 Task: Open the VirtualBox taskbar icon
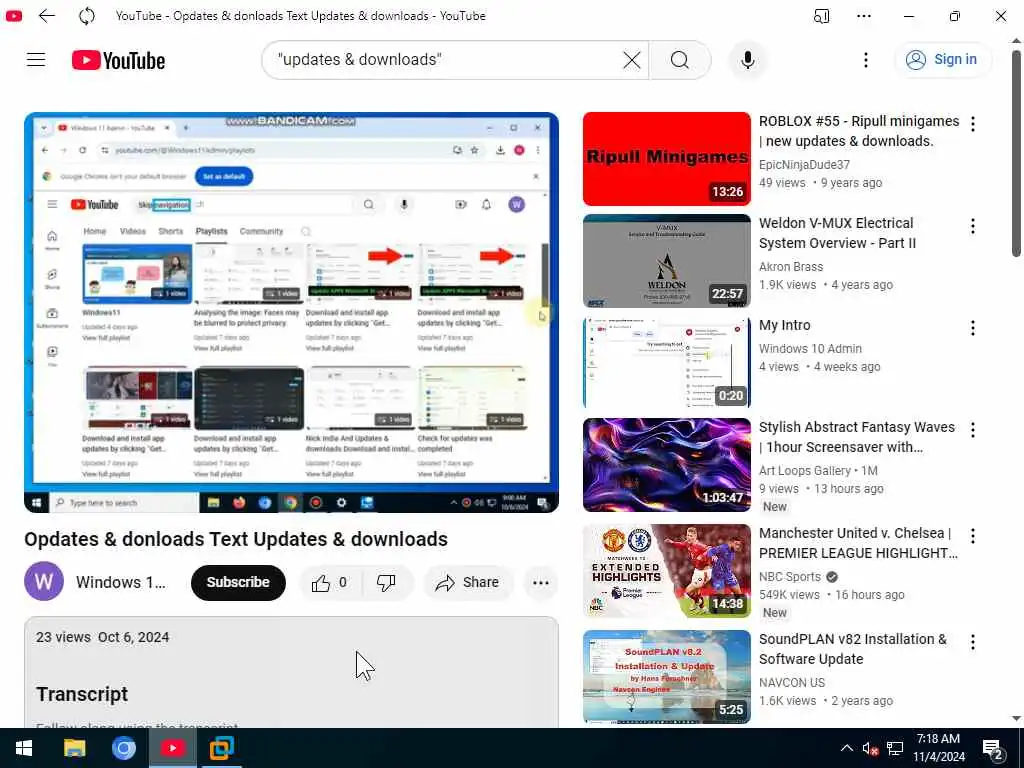[x=222, y=748]
